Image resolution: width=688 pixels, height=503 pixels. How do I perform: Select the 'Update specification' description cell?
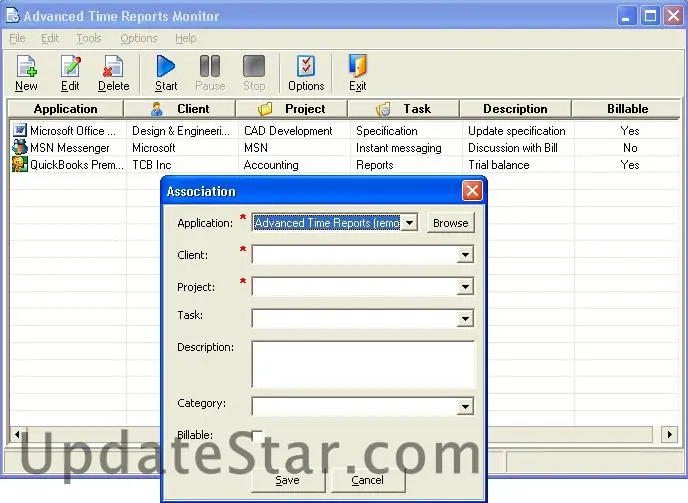coord(517,131)
